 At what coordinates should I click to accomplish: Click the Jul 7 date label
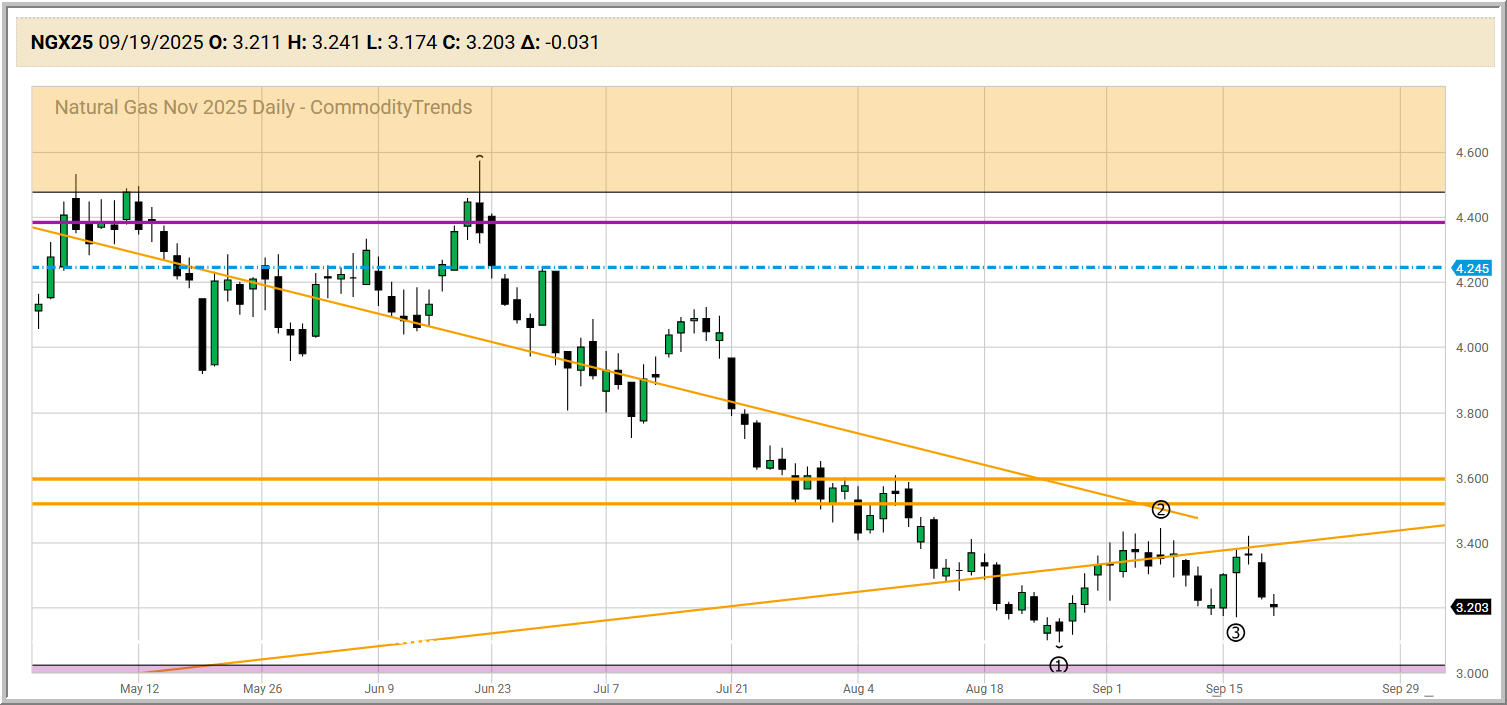[607, 689]
